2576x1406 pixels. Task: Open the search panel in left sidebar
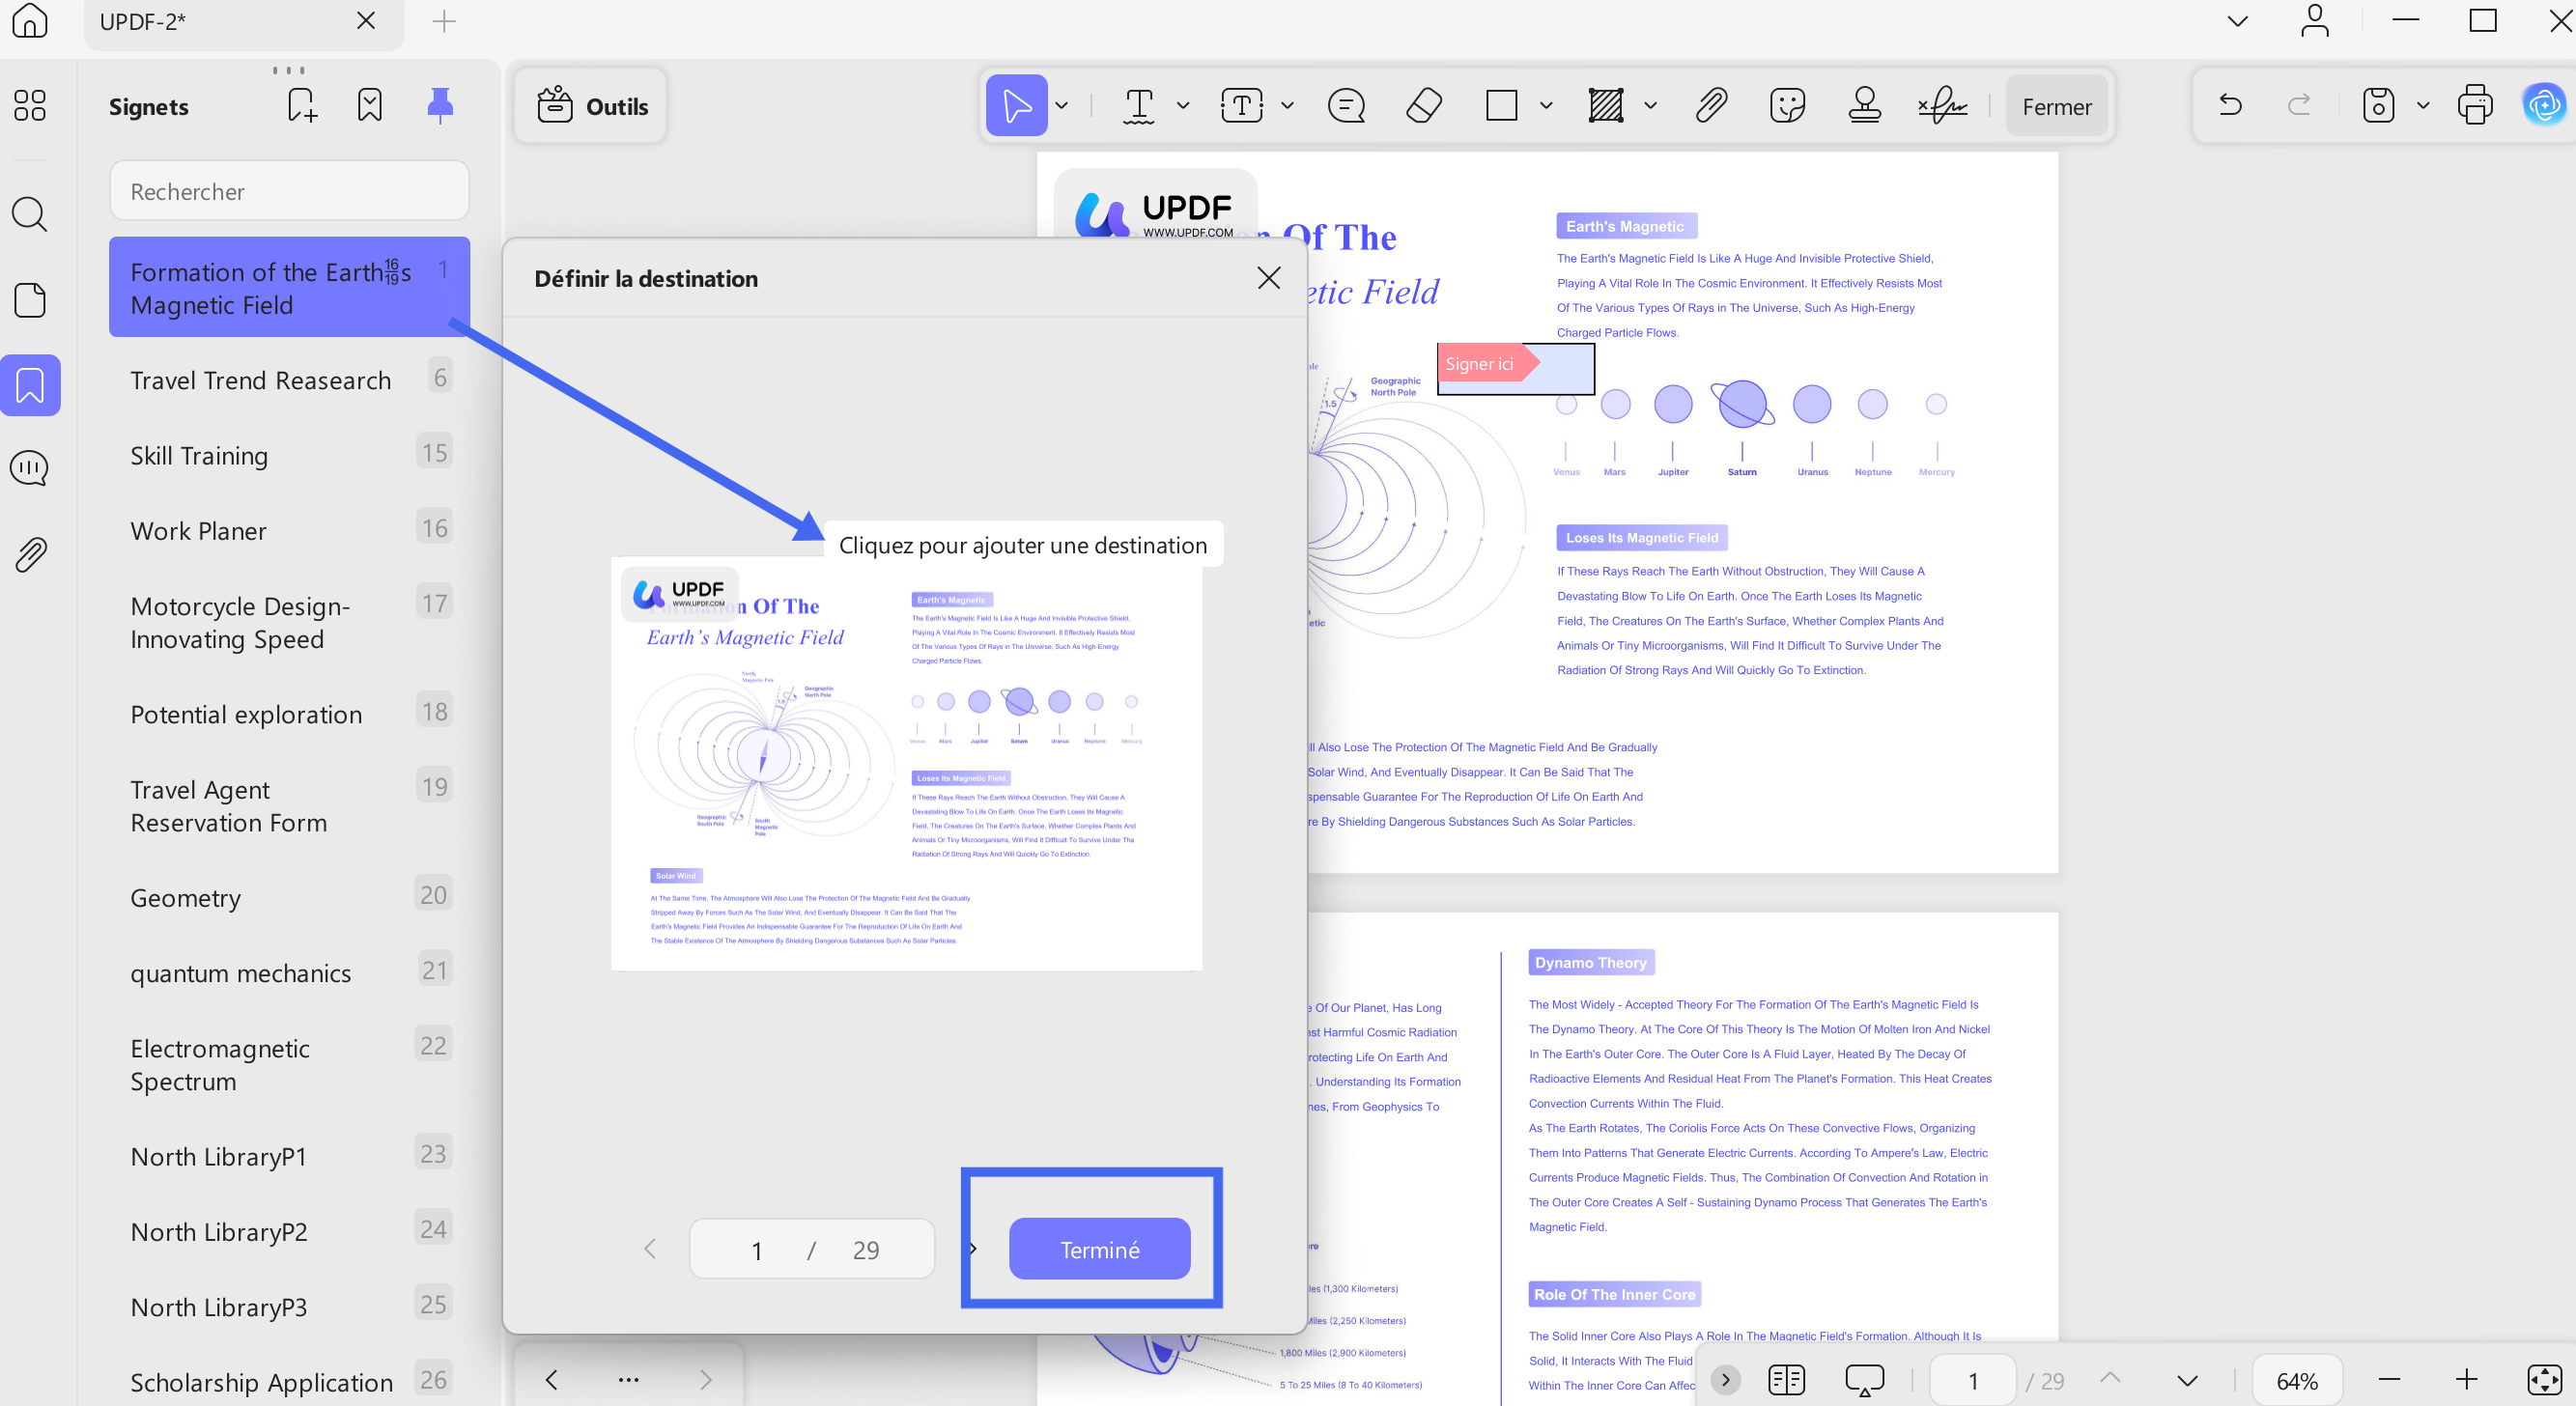coord(30,213)
